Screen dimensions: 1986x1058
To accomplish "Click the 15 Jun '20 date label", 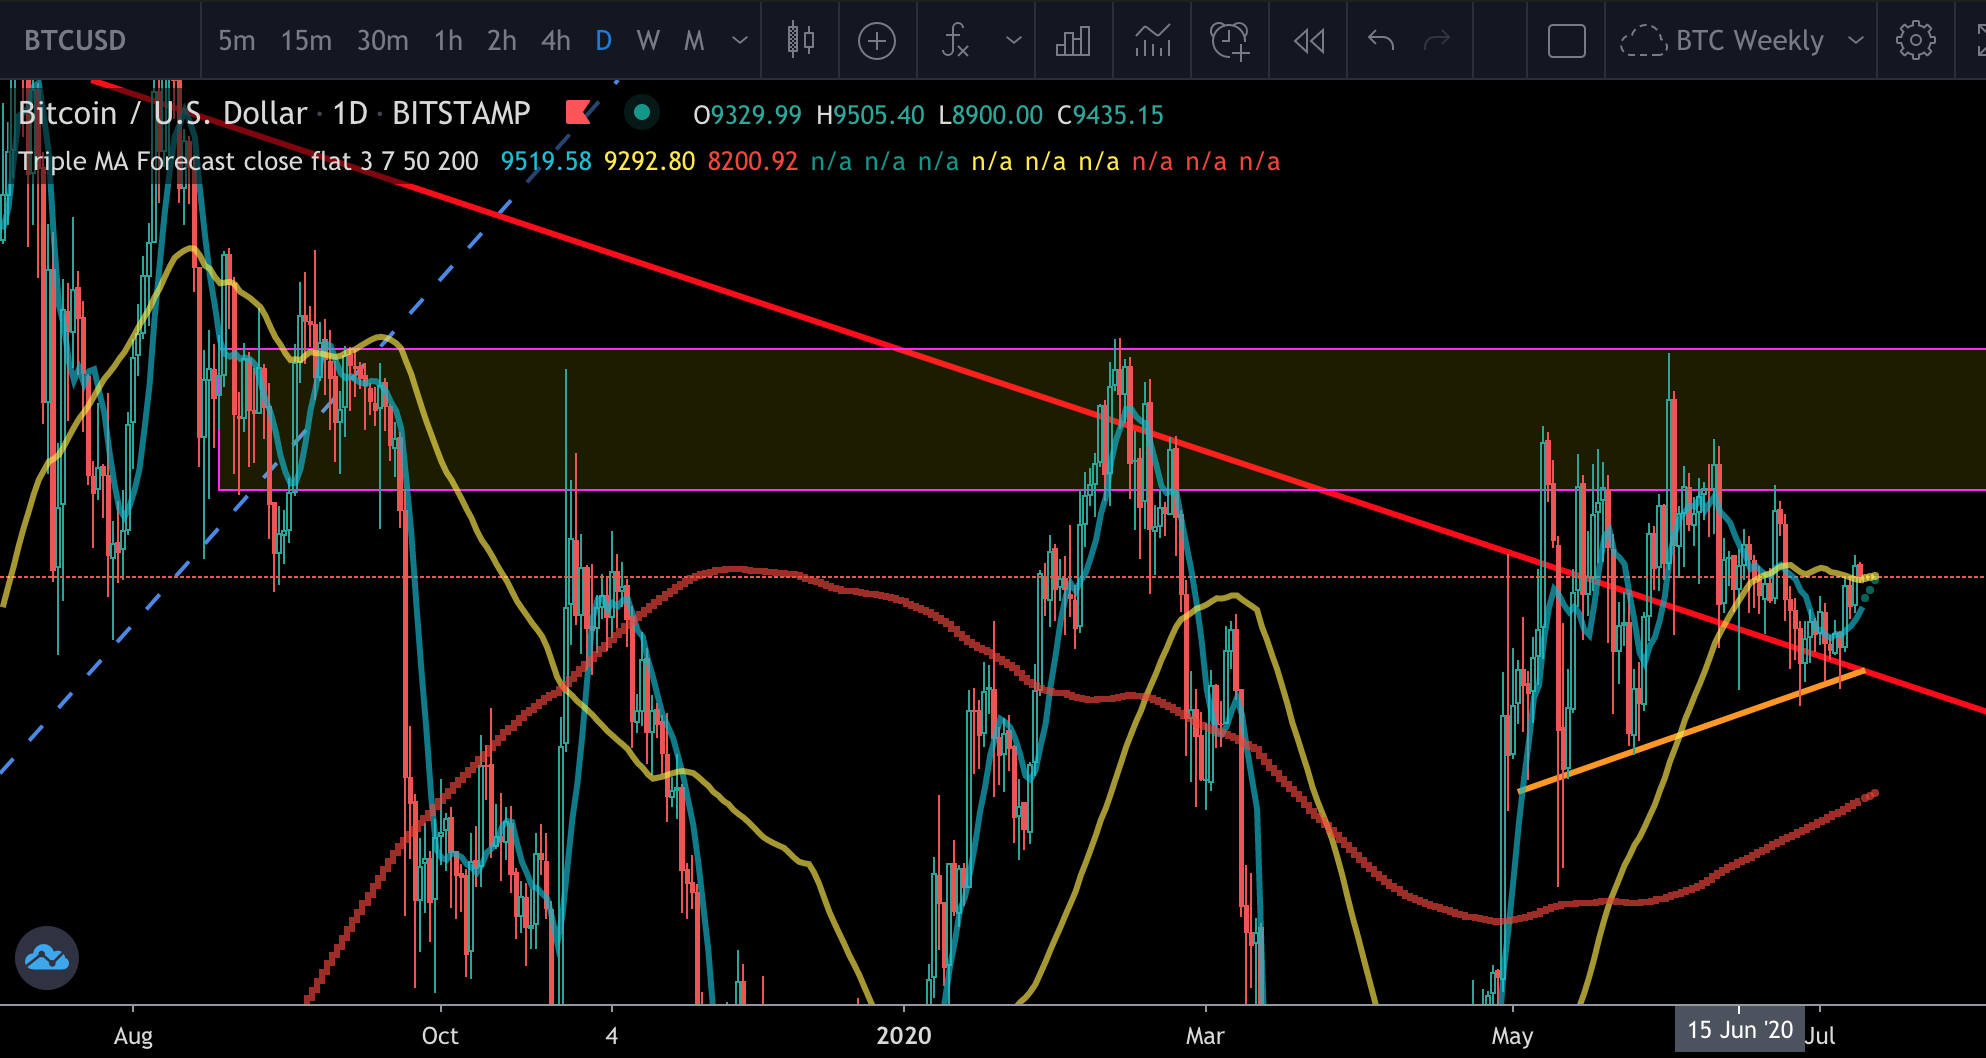I will click(1740, 1030).
